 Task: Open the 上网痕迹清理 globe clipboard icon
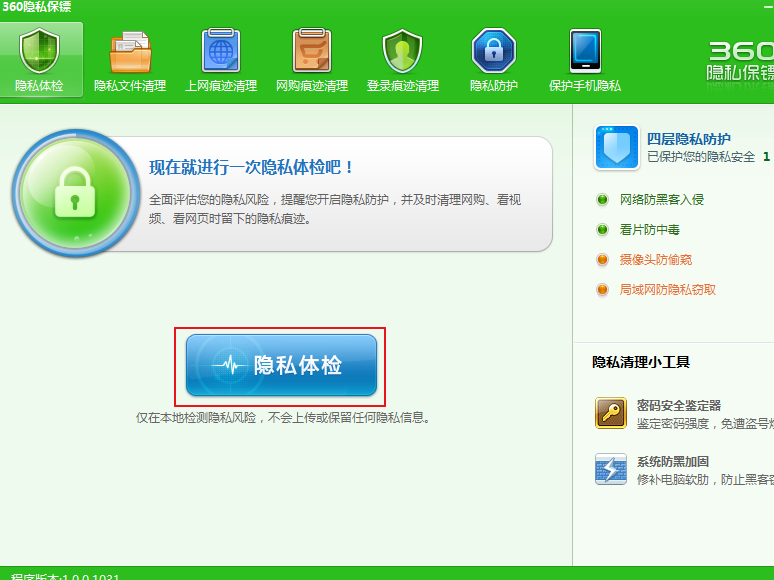click(x=221, y=50)
